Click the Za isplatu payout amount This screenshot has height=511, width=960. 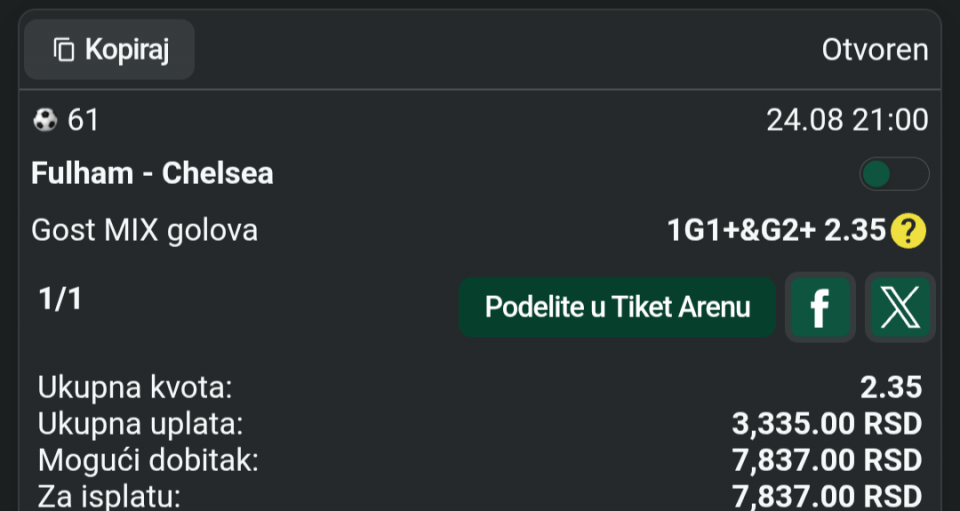827,496
